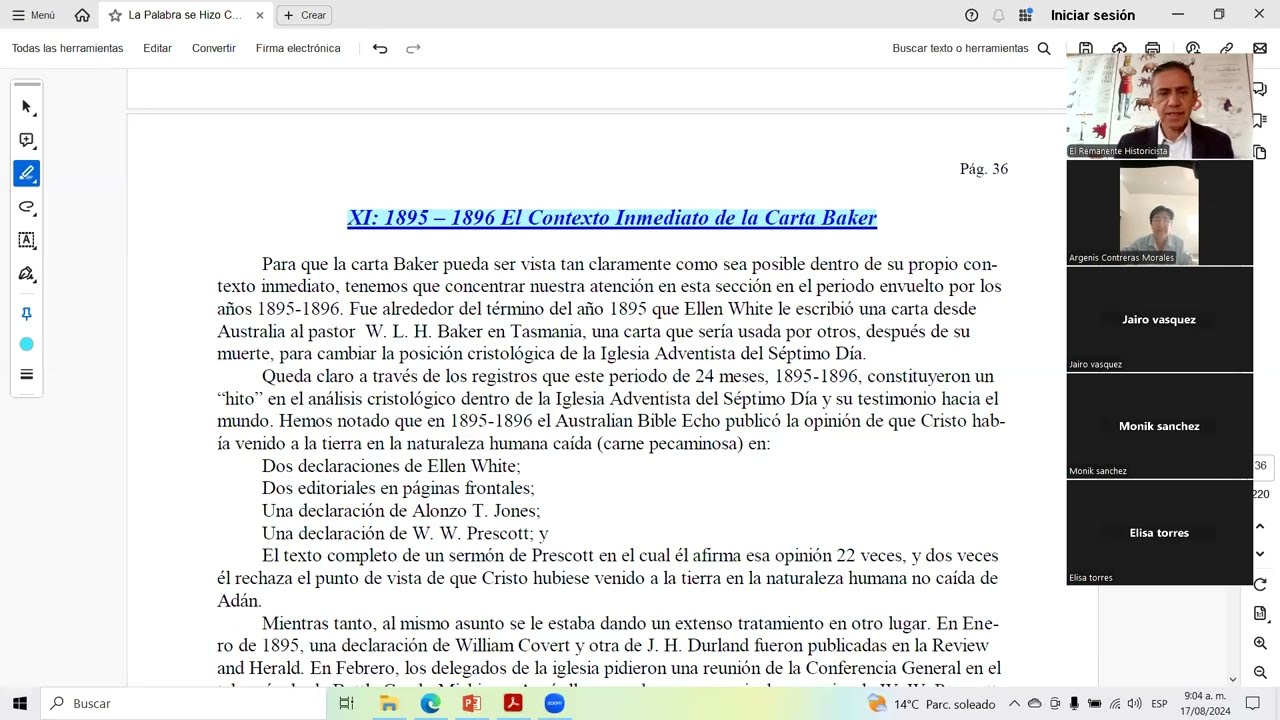
Task: Change ESP keyboard input language
Action: 1159,704
